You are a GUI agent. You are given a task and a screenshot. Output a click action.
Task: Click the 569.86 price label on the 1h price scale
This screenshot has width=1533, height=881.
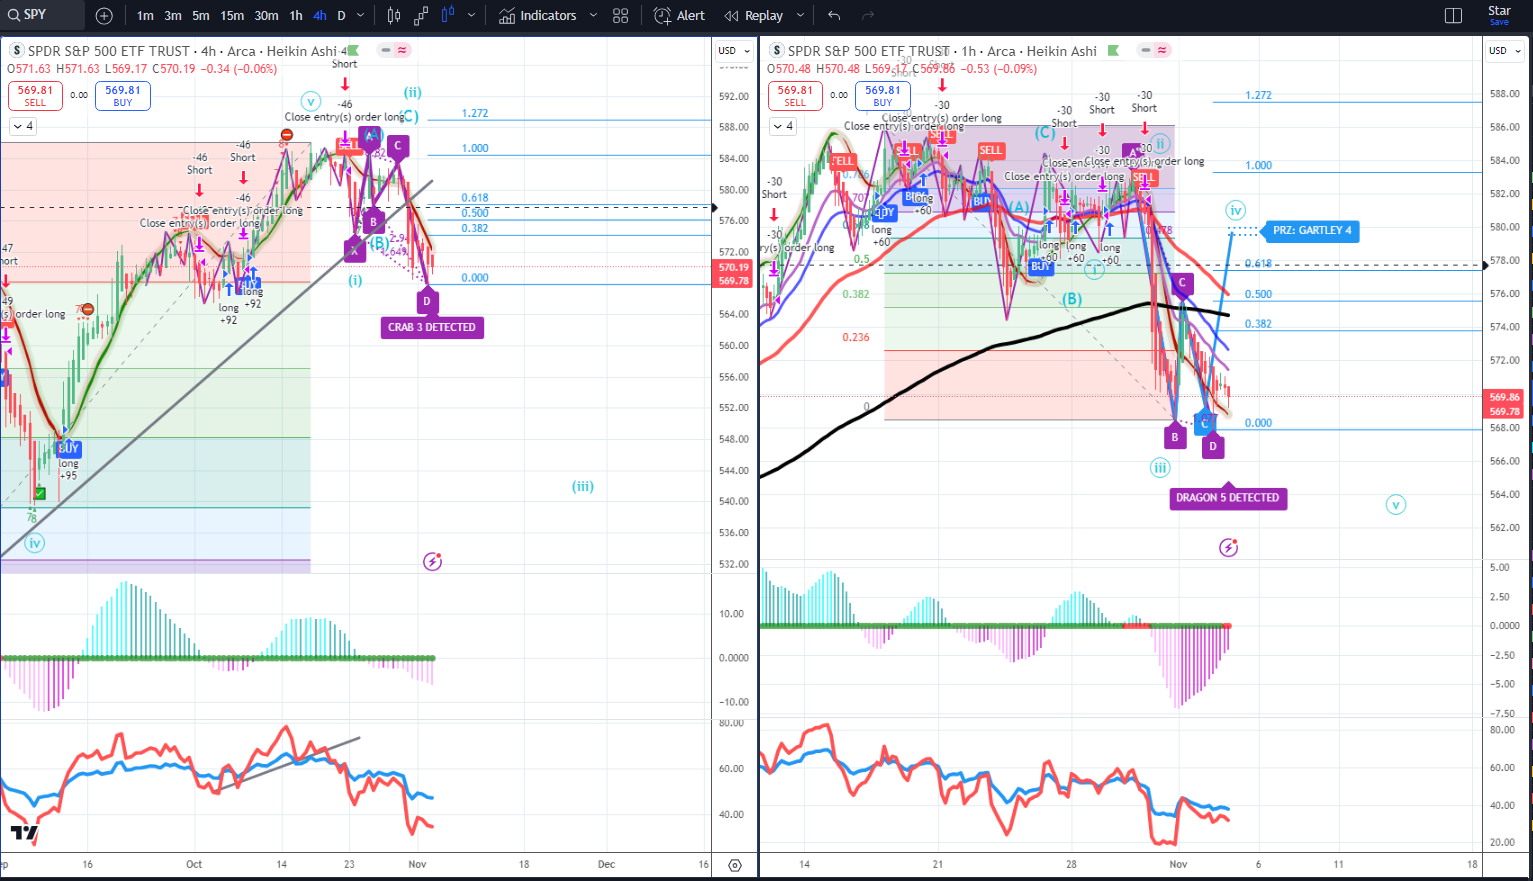(1504, 397)
